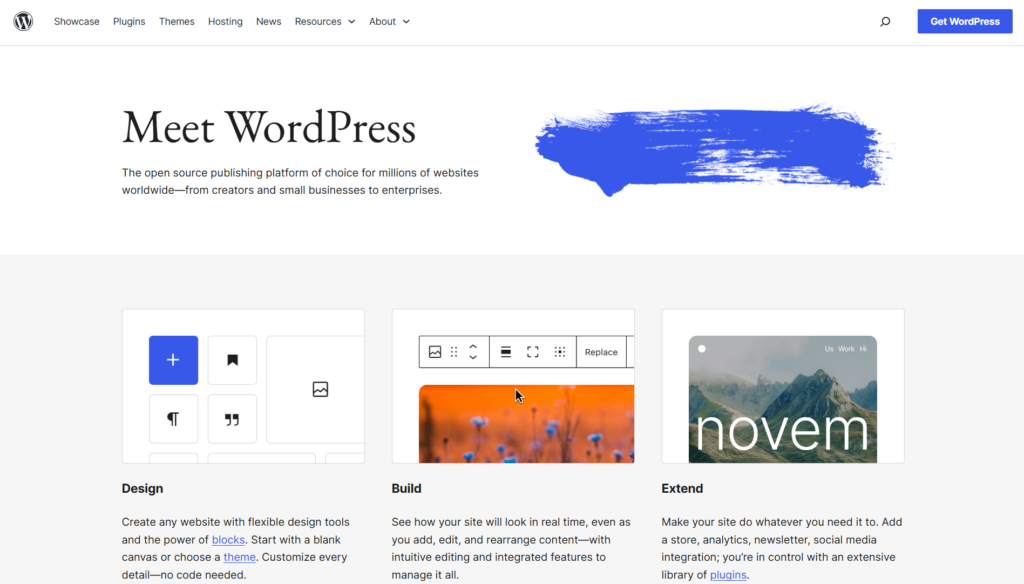The image size is (1024, 584).
Task: Follow the 'blocks' link in Design text
Action: pyautogui.click(x=228, y=540)
